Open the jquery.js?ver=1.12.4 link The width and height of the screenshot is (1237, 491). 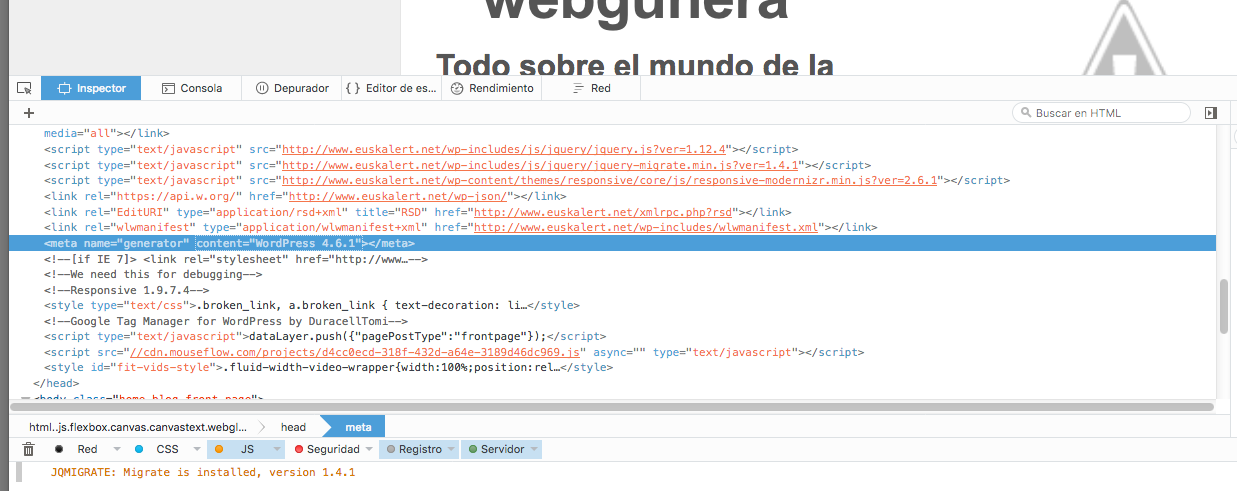pos(505,148)
